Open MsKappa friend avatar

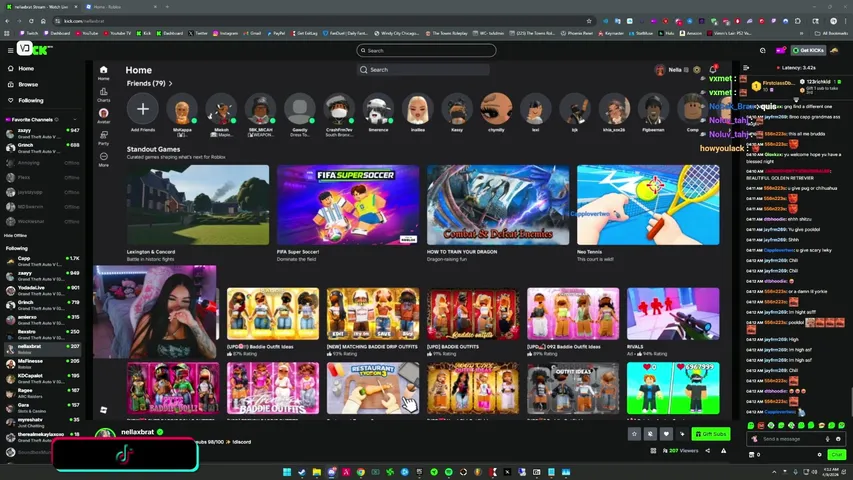[182, 109]
